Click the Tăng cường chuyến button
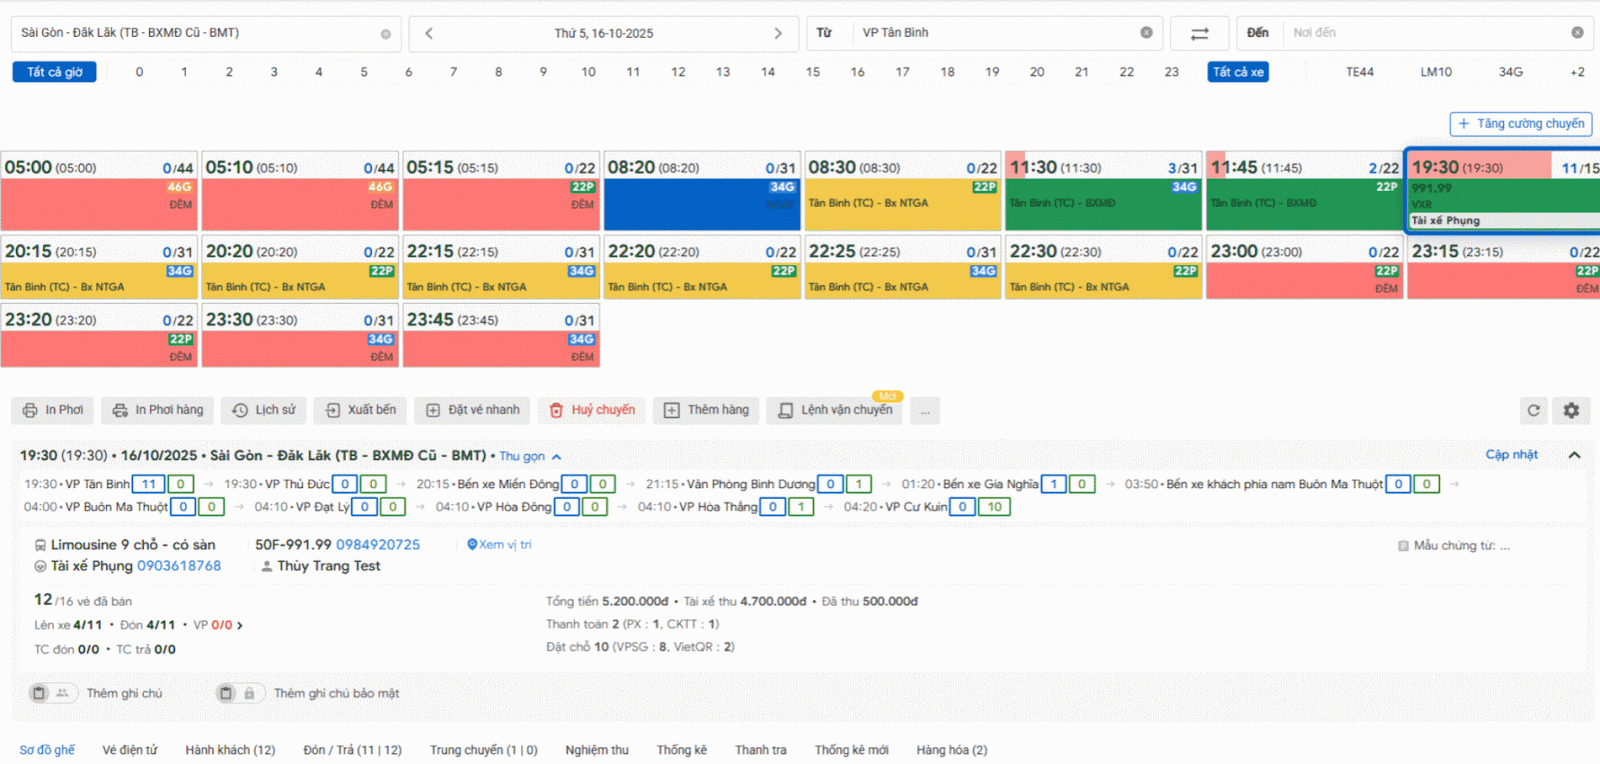 [1520, 124]
